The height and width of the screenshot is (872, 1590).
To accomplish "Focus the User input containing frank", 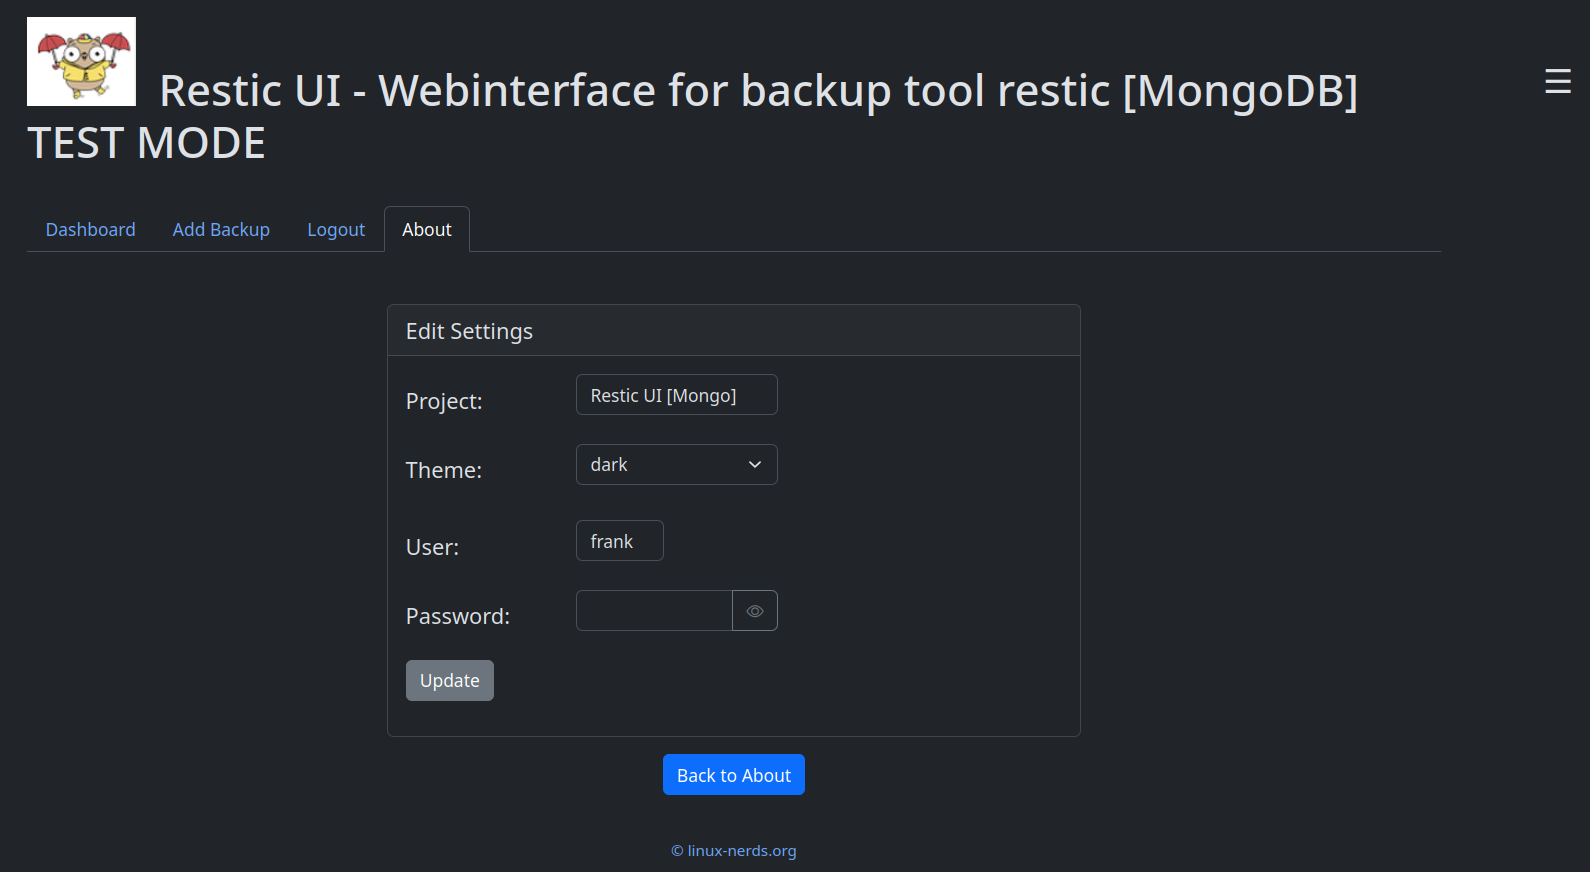I will (x=620, y=541).
